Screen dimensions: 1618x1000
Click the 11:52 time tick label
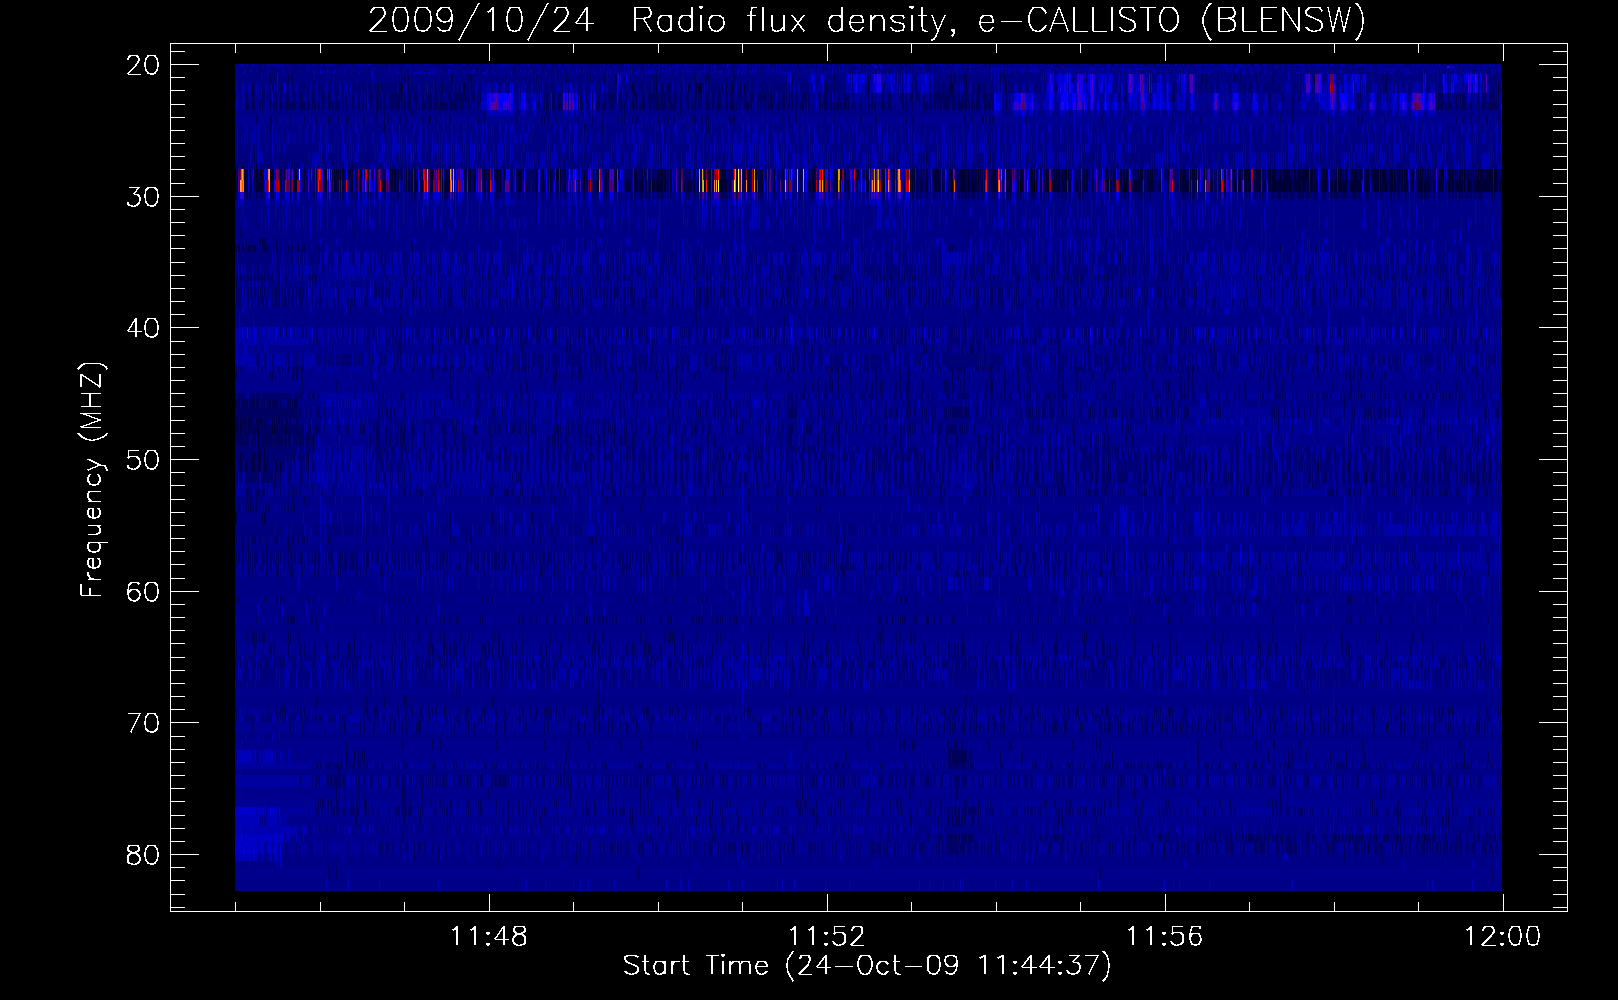[827, 937]
